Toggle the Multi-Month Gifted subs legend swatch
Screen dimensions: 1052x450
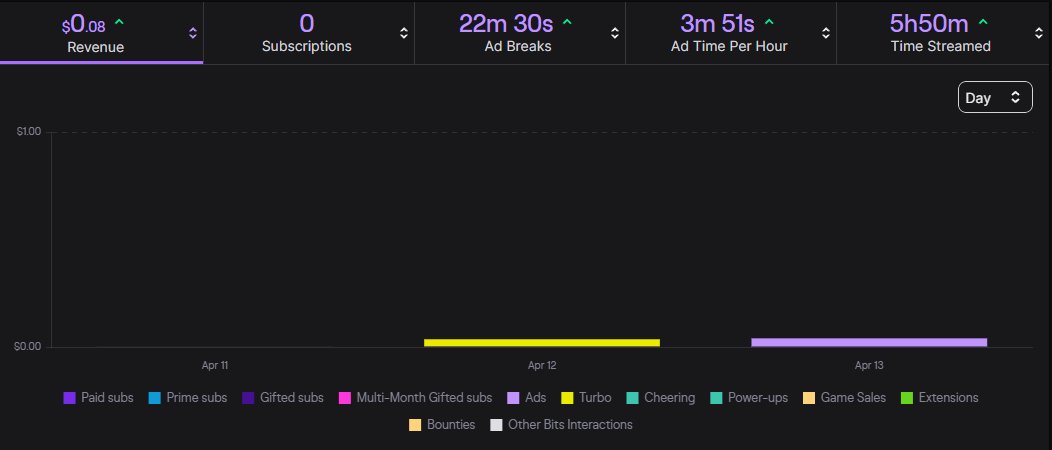[345, 398]
